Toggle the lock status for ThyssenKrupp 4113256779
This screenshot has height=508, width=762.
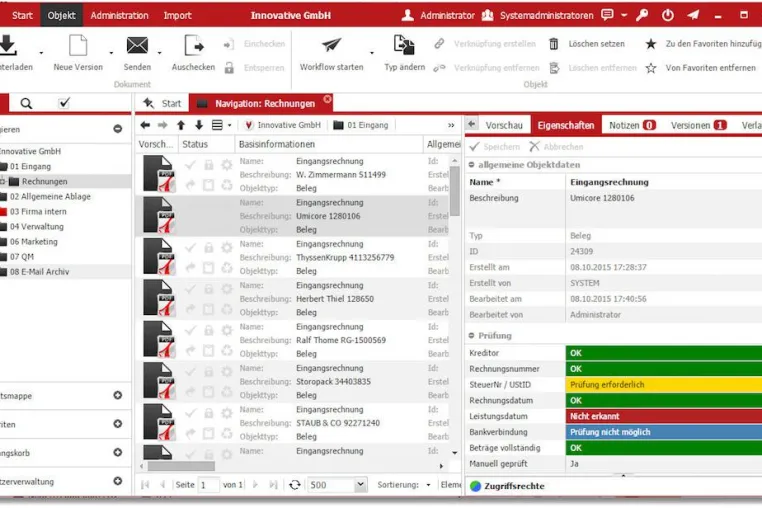pos(208,248)
